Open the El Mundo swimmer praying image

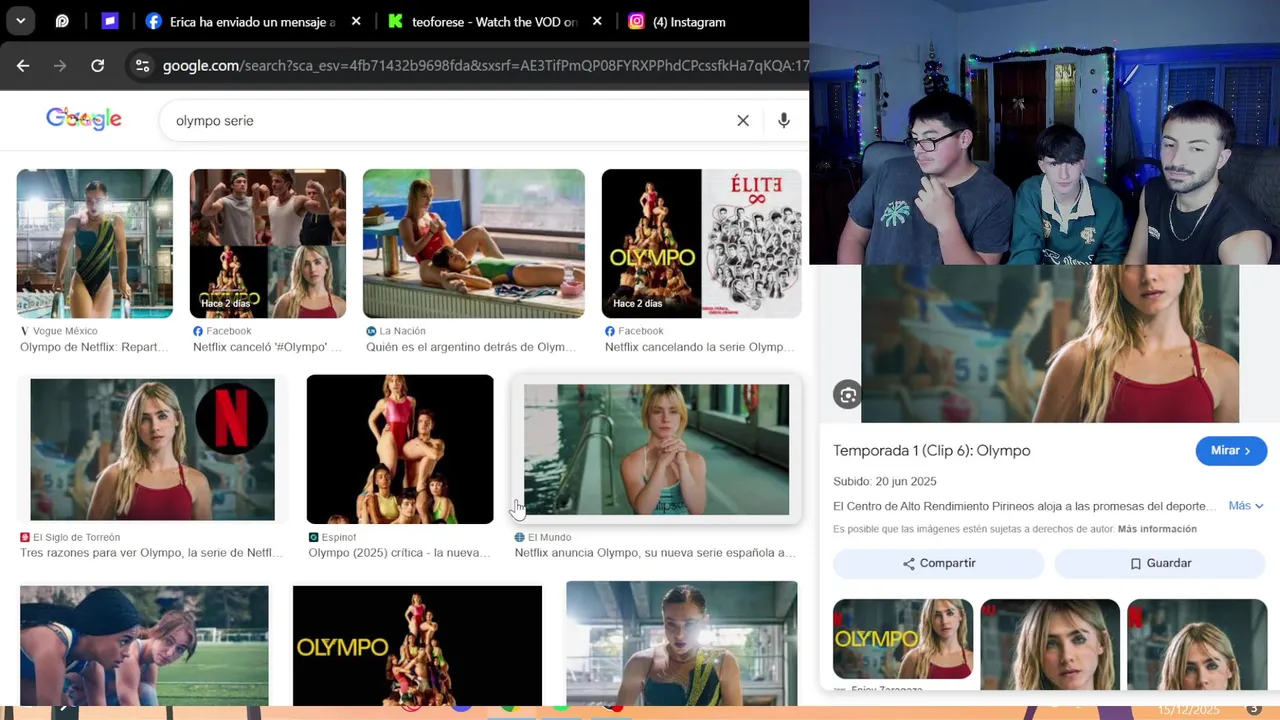point(656,449)
